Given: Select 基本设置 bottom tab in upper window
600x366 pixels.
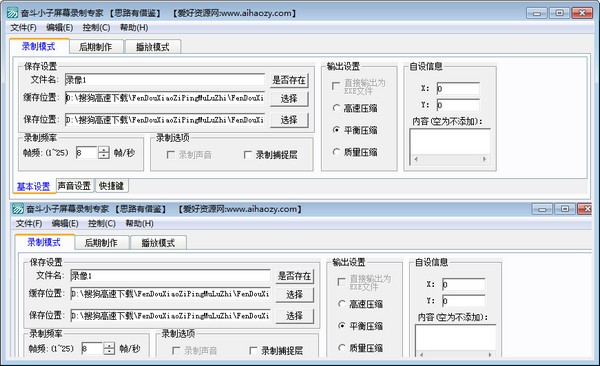Looking at the screenshot, I should pyautogui.click(x=34, y=186).
